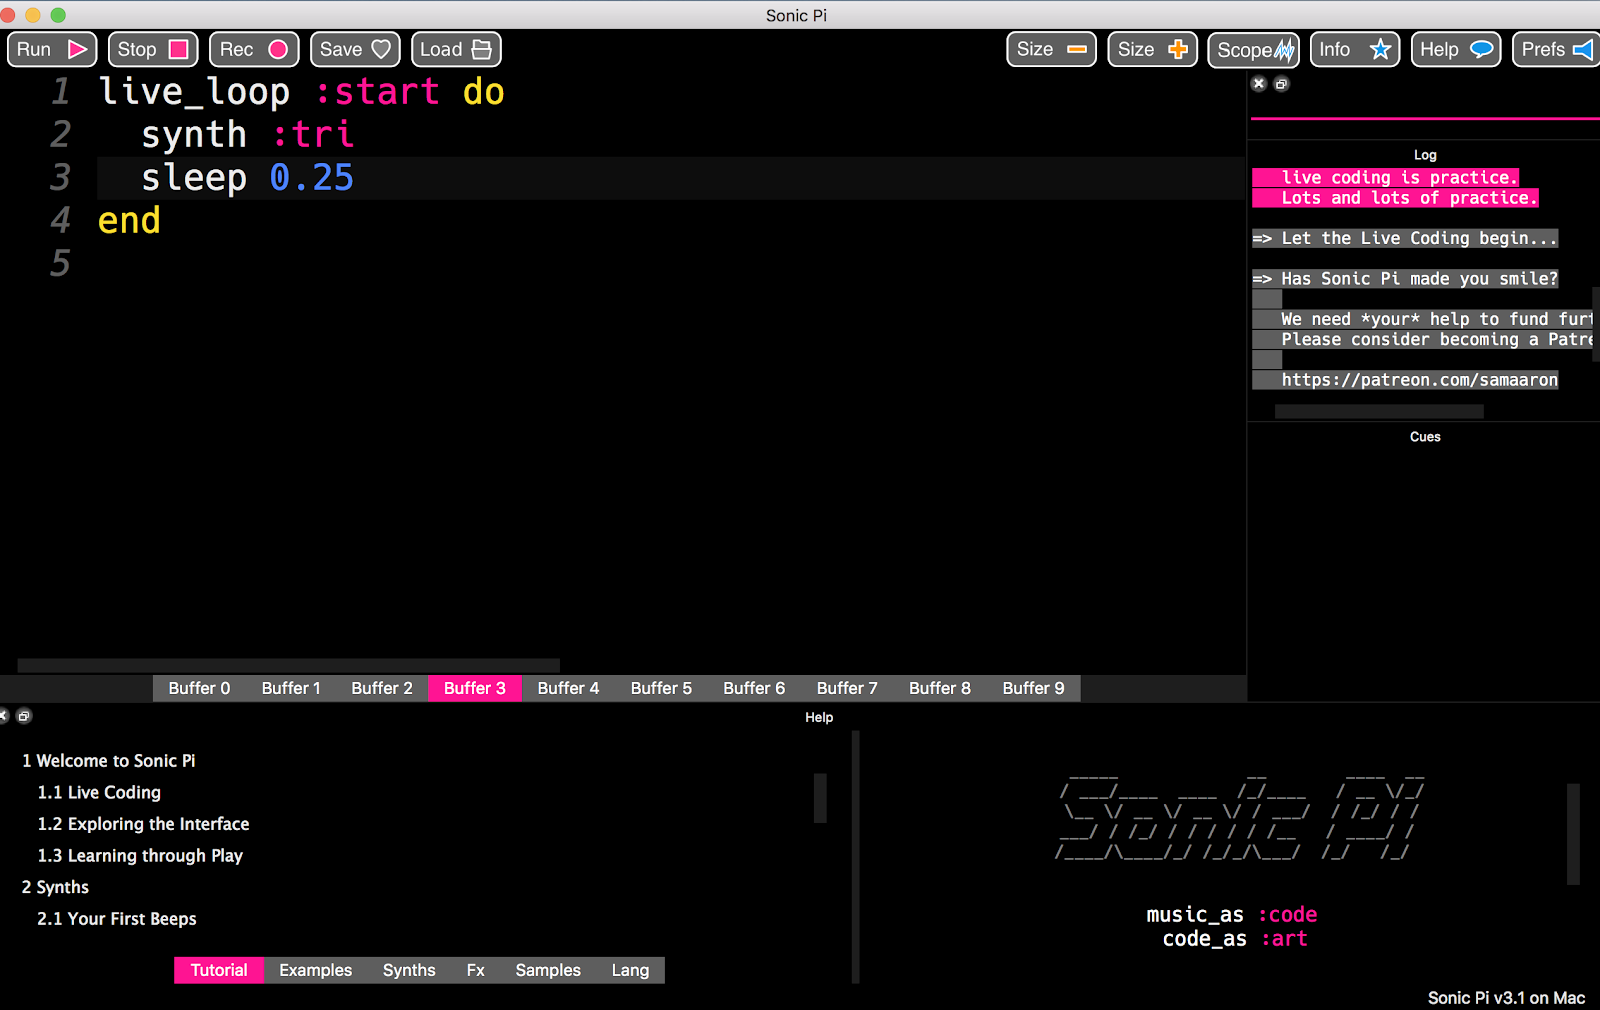Select the Tutorial help tab

pos(219,970)
